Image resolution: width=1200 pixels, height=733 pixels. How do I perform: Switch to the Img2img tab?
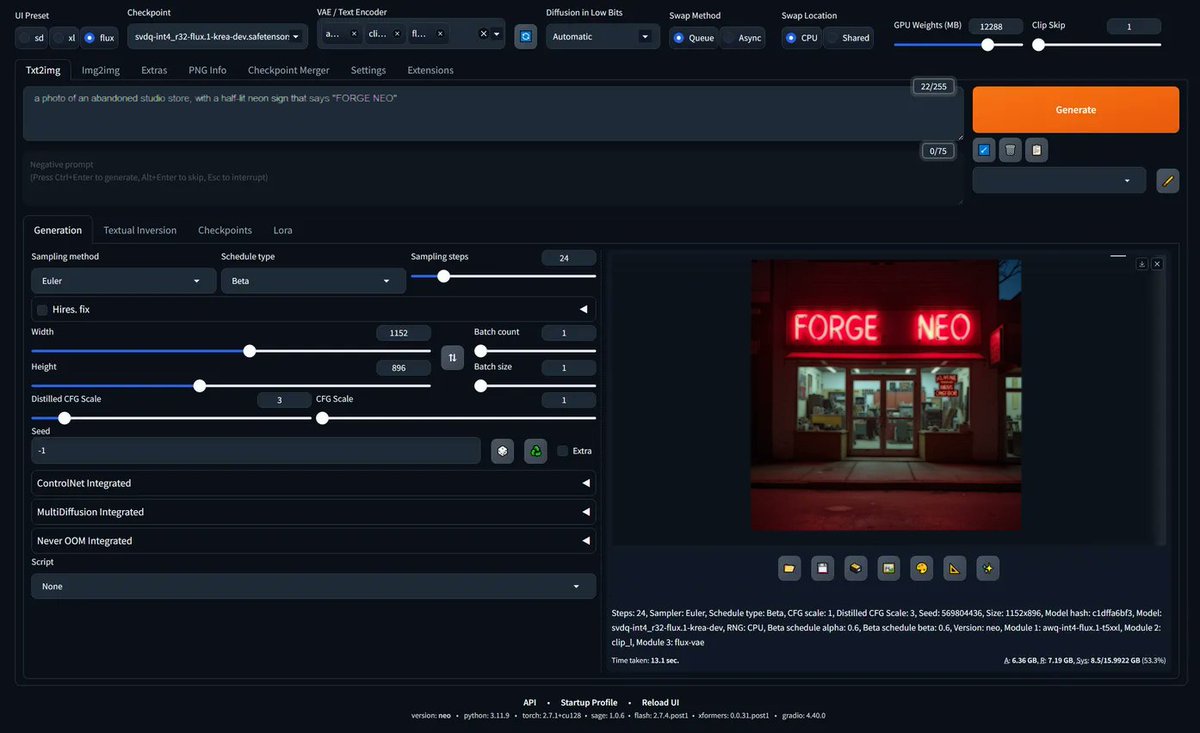[x=100, y=70]
